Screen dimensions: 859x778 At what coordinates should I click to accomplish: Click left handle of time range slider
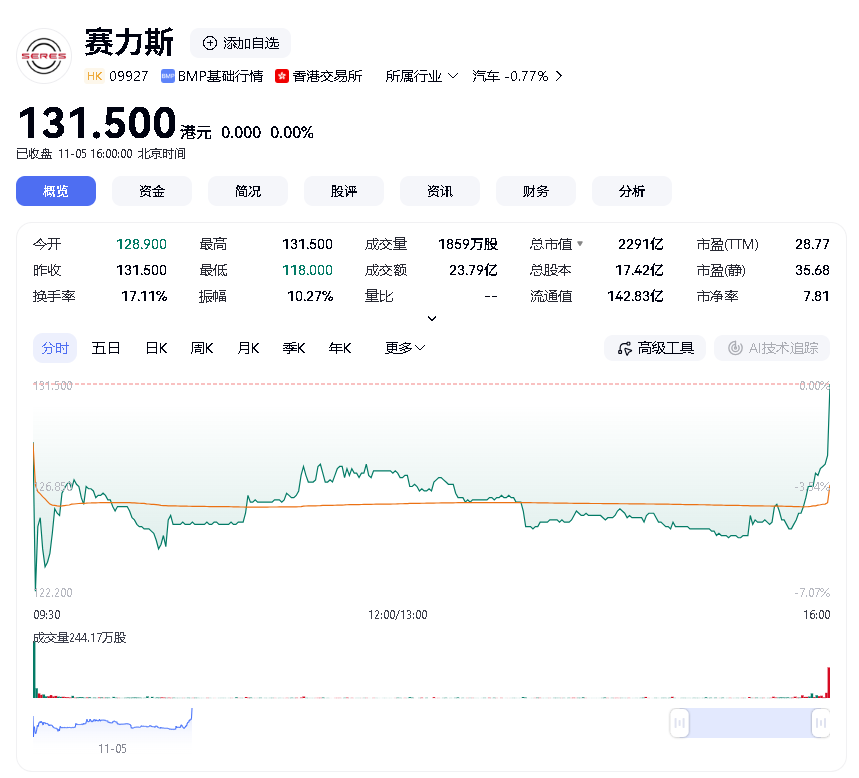[x=679, y=723]
